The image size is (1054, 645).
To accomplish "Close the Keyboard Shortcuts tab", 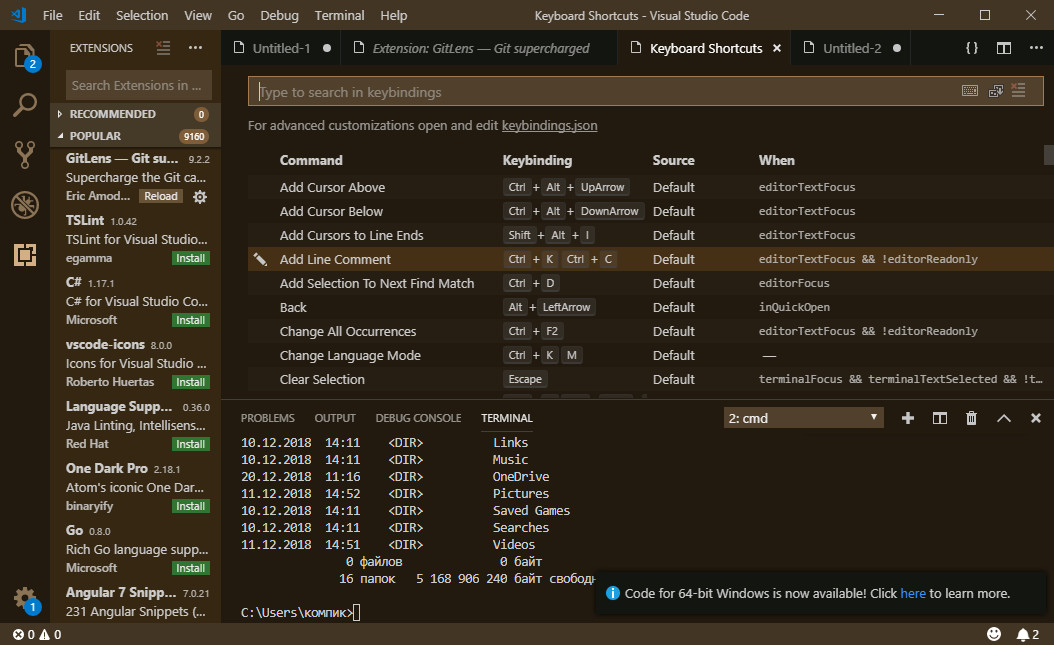I will pyautogui.click(x=777, y=48).
